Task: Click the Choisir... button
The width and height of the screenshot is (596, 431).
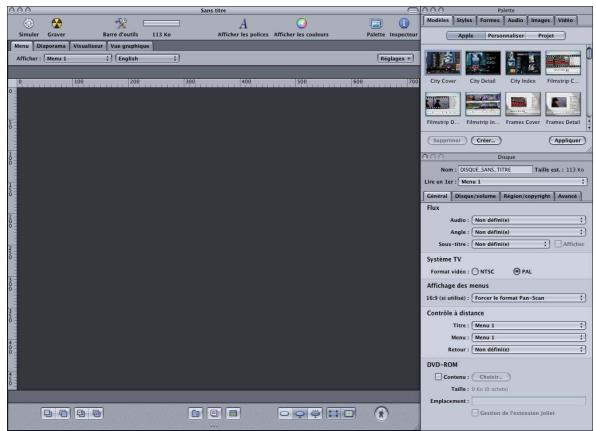Action: point(491,377)
